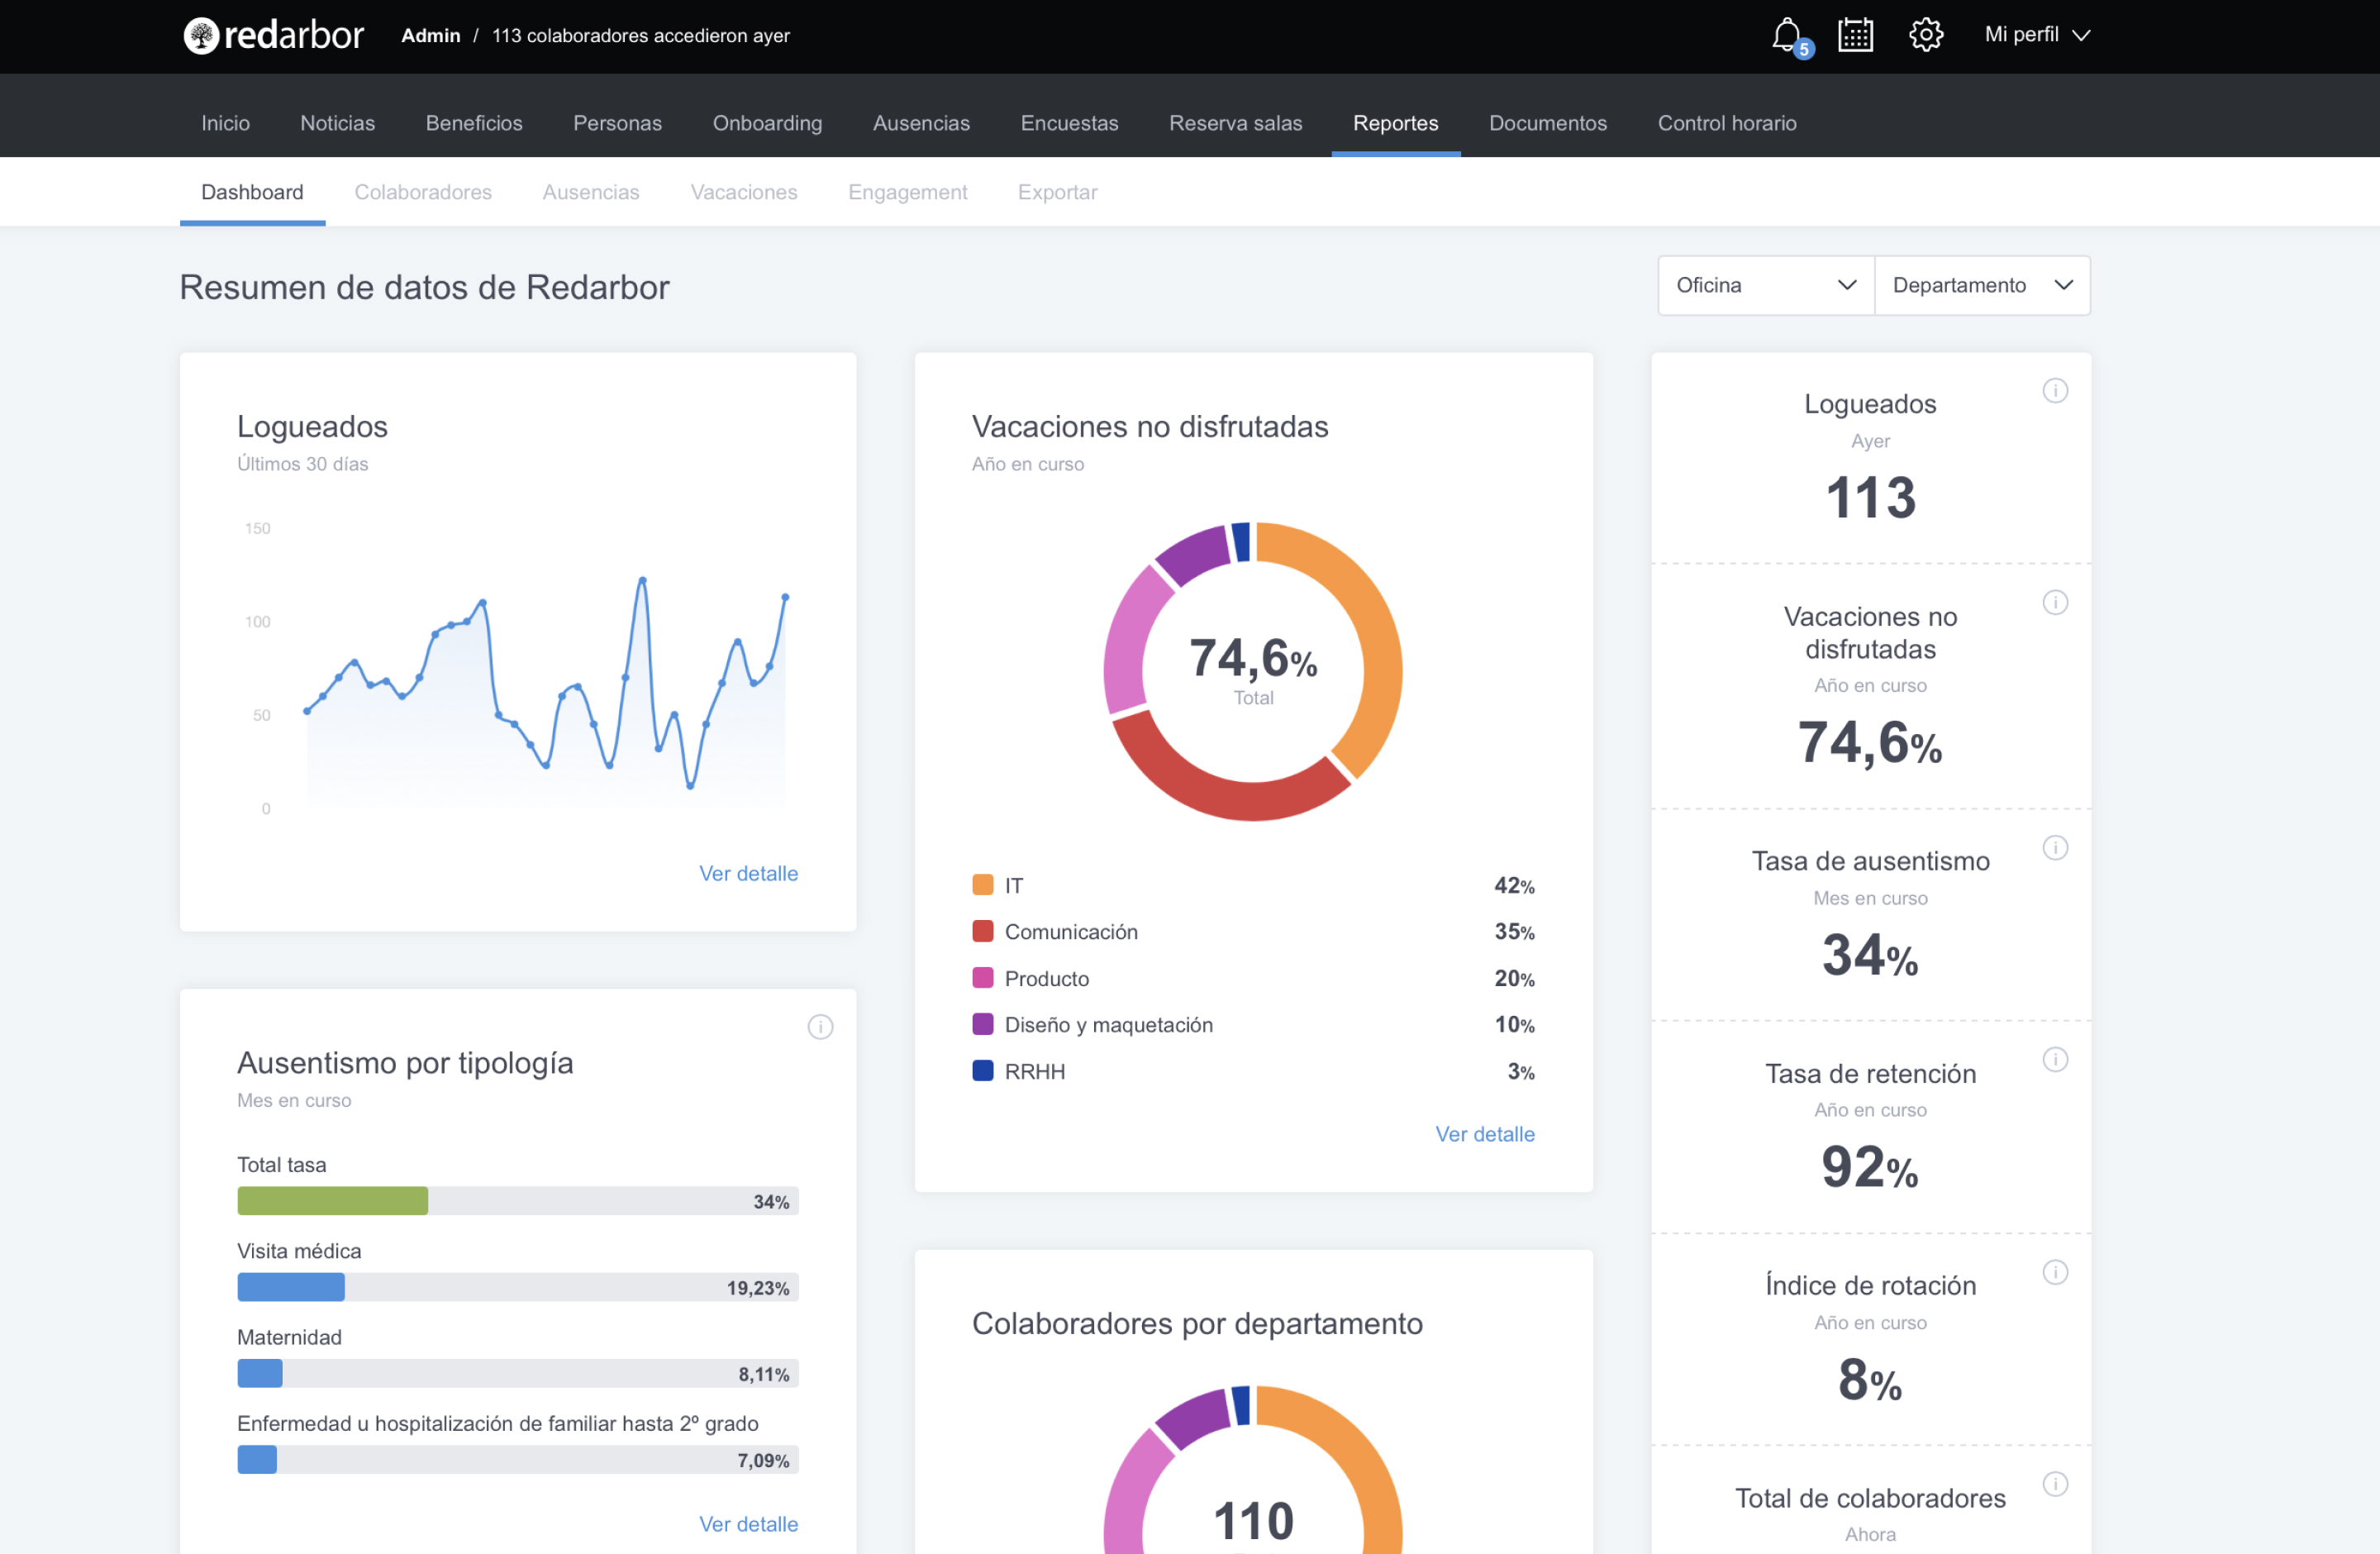Expand the Departamento dropdown filter
2380x1554 pixels.
[x=1982, y=285]
